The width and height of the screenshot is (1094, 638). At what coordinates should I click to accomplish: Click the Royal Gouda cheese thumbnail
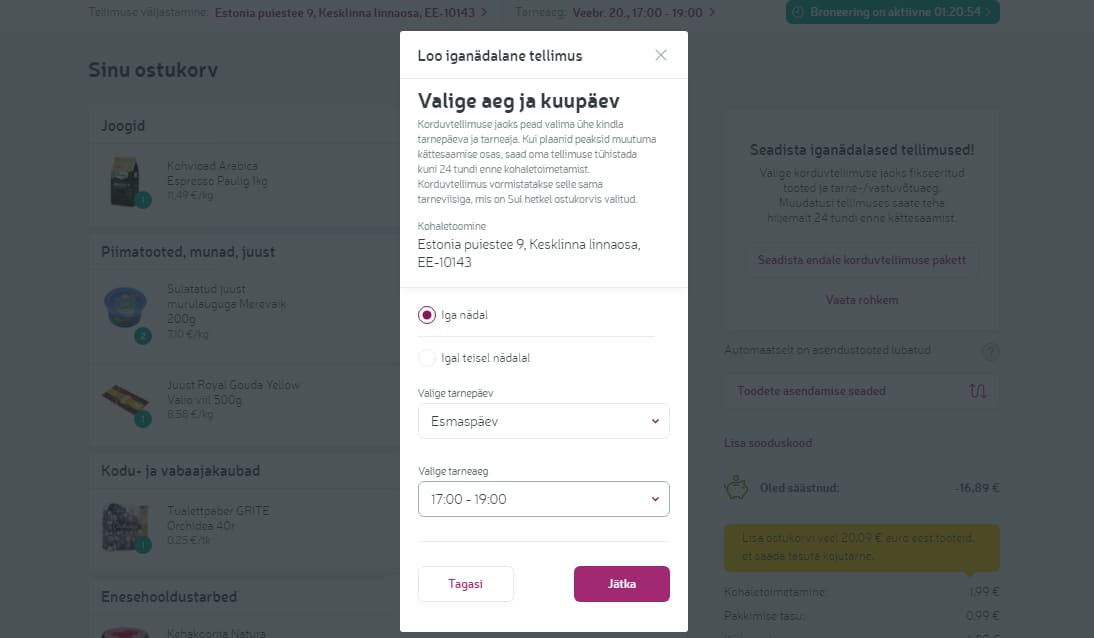tap(126, 399)
